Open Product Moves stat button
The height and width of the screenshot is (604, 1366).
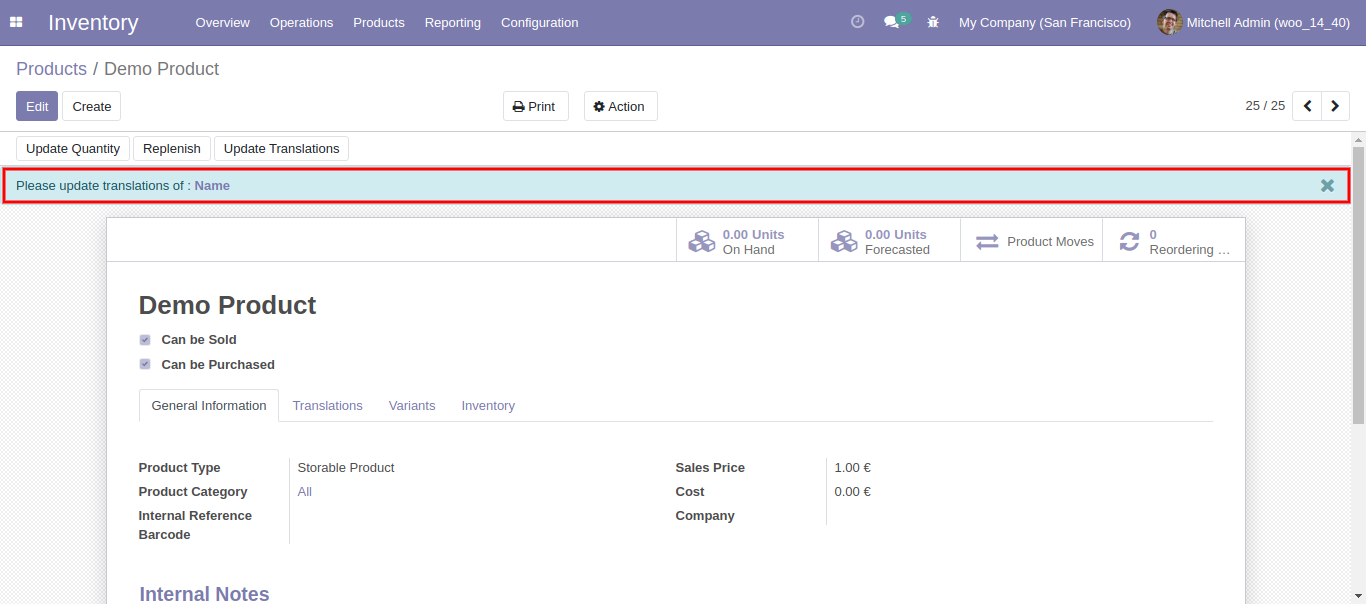[x=1031, y=242]
